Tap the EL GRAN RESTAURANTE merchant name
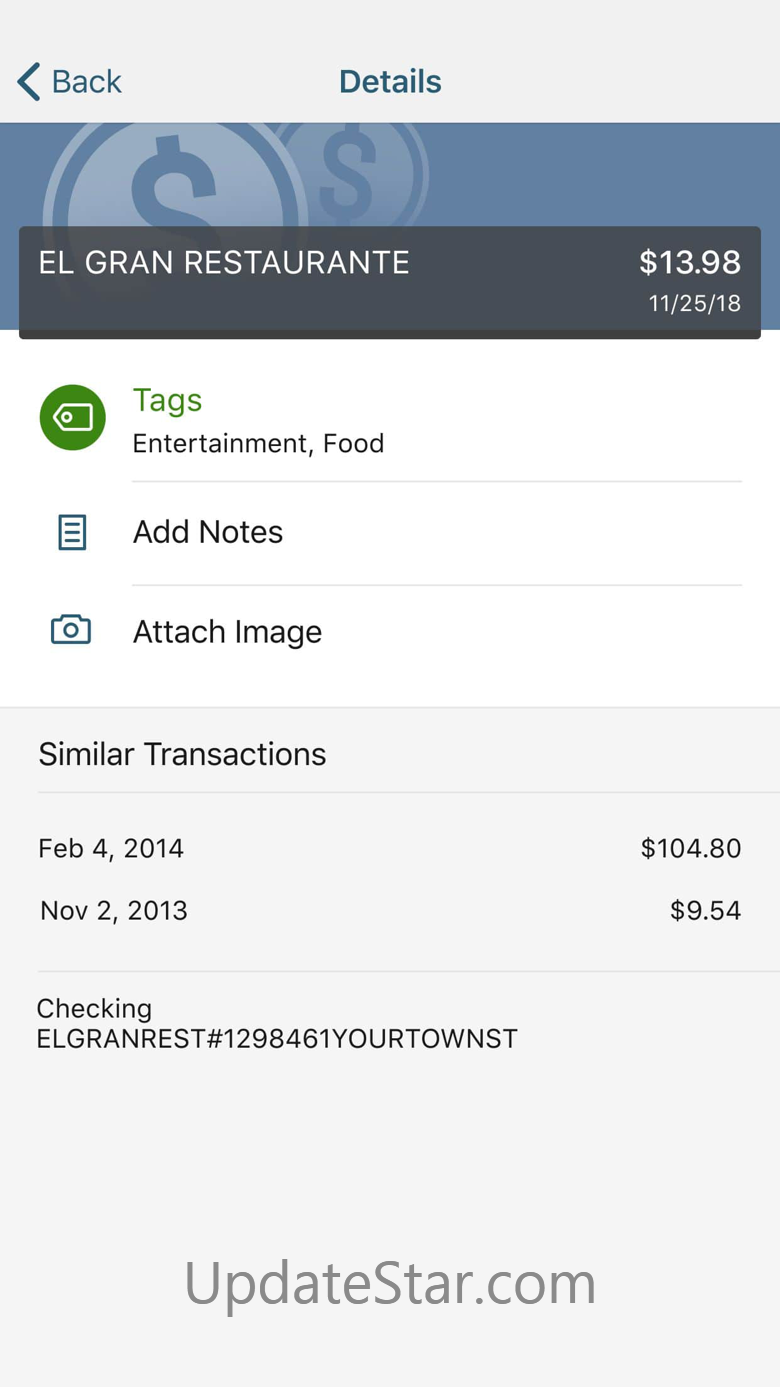 coord(224,262)
